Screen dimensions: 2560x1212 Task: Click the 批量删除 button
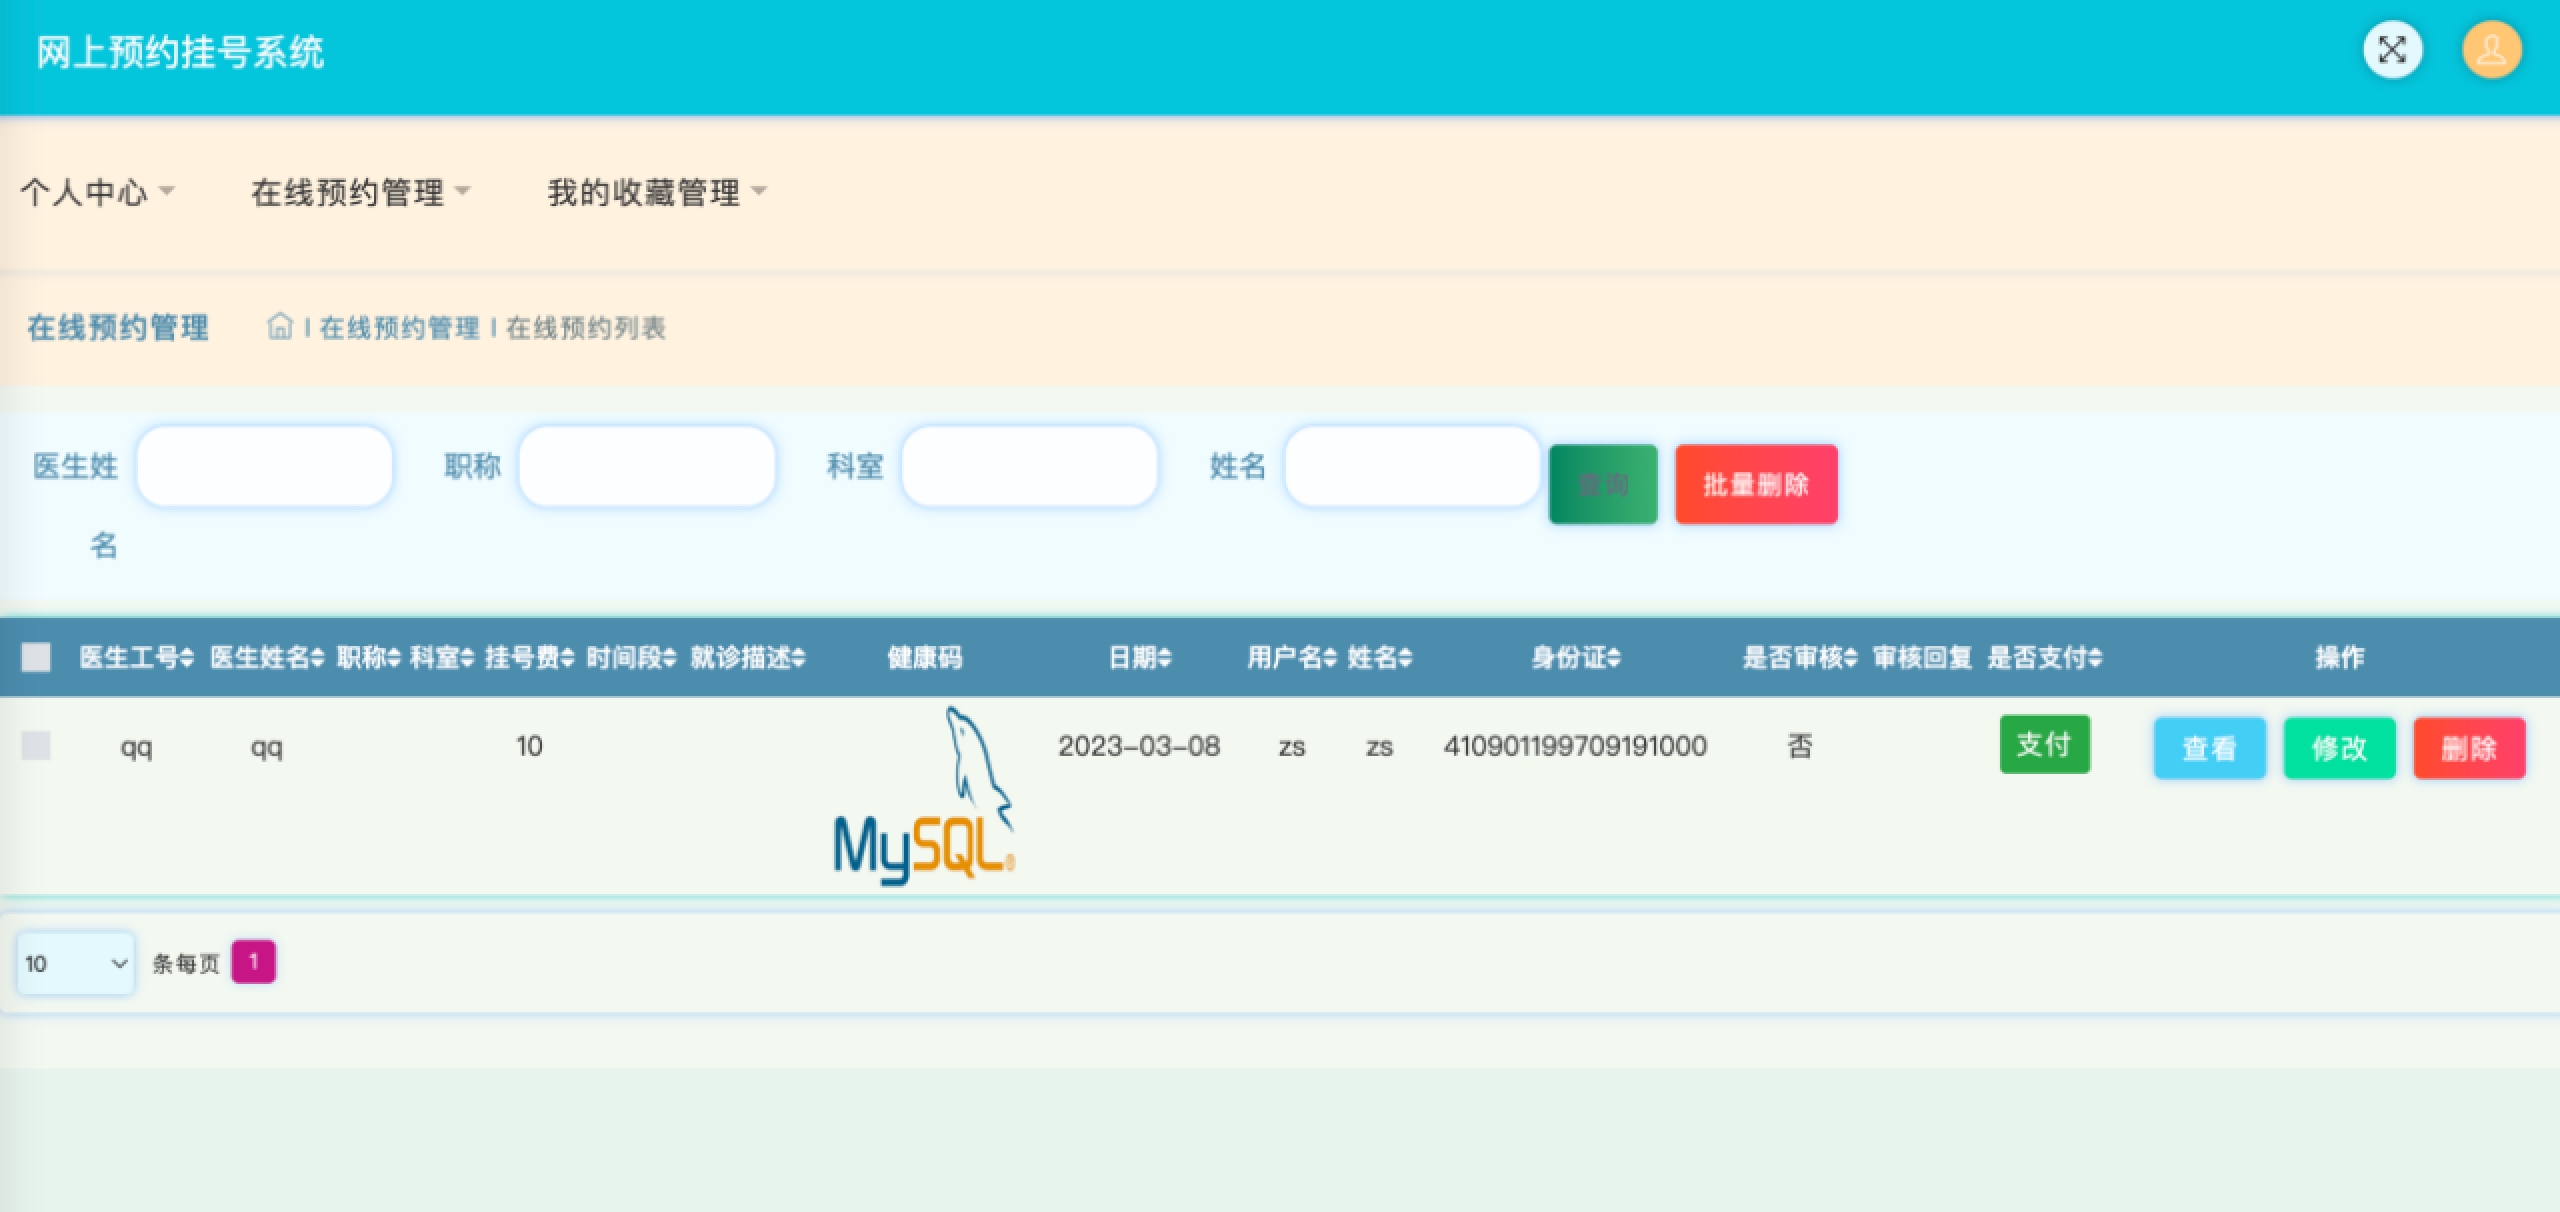click(1756, 484)
